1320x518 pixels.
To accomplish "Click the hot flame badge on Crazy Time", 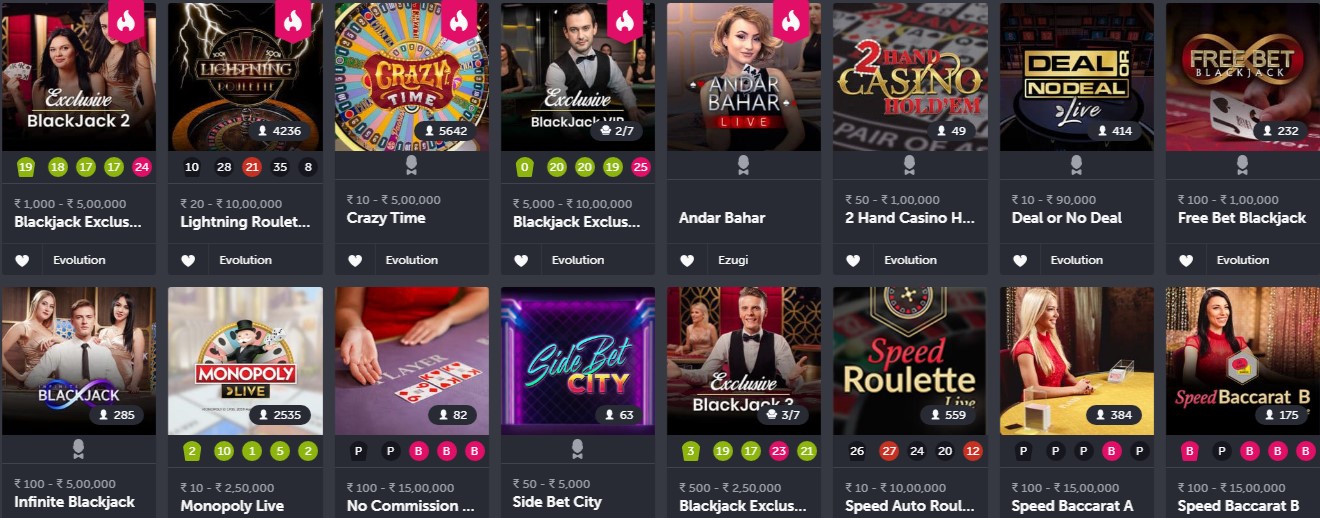I will 459,20.
